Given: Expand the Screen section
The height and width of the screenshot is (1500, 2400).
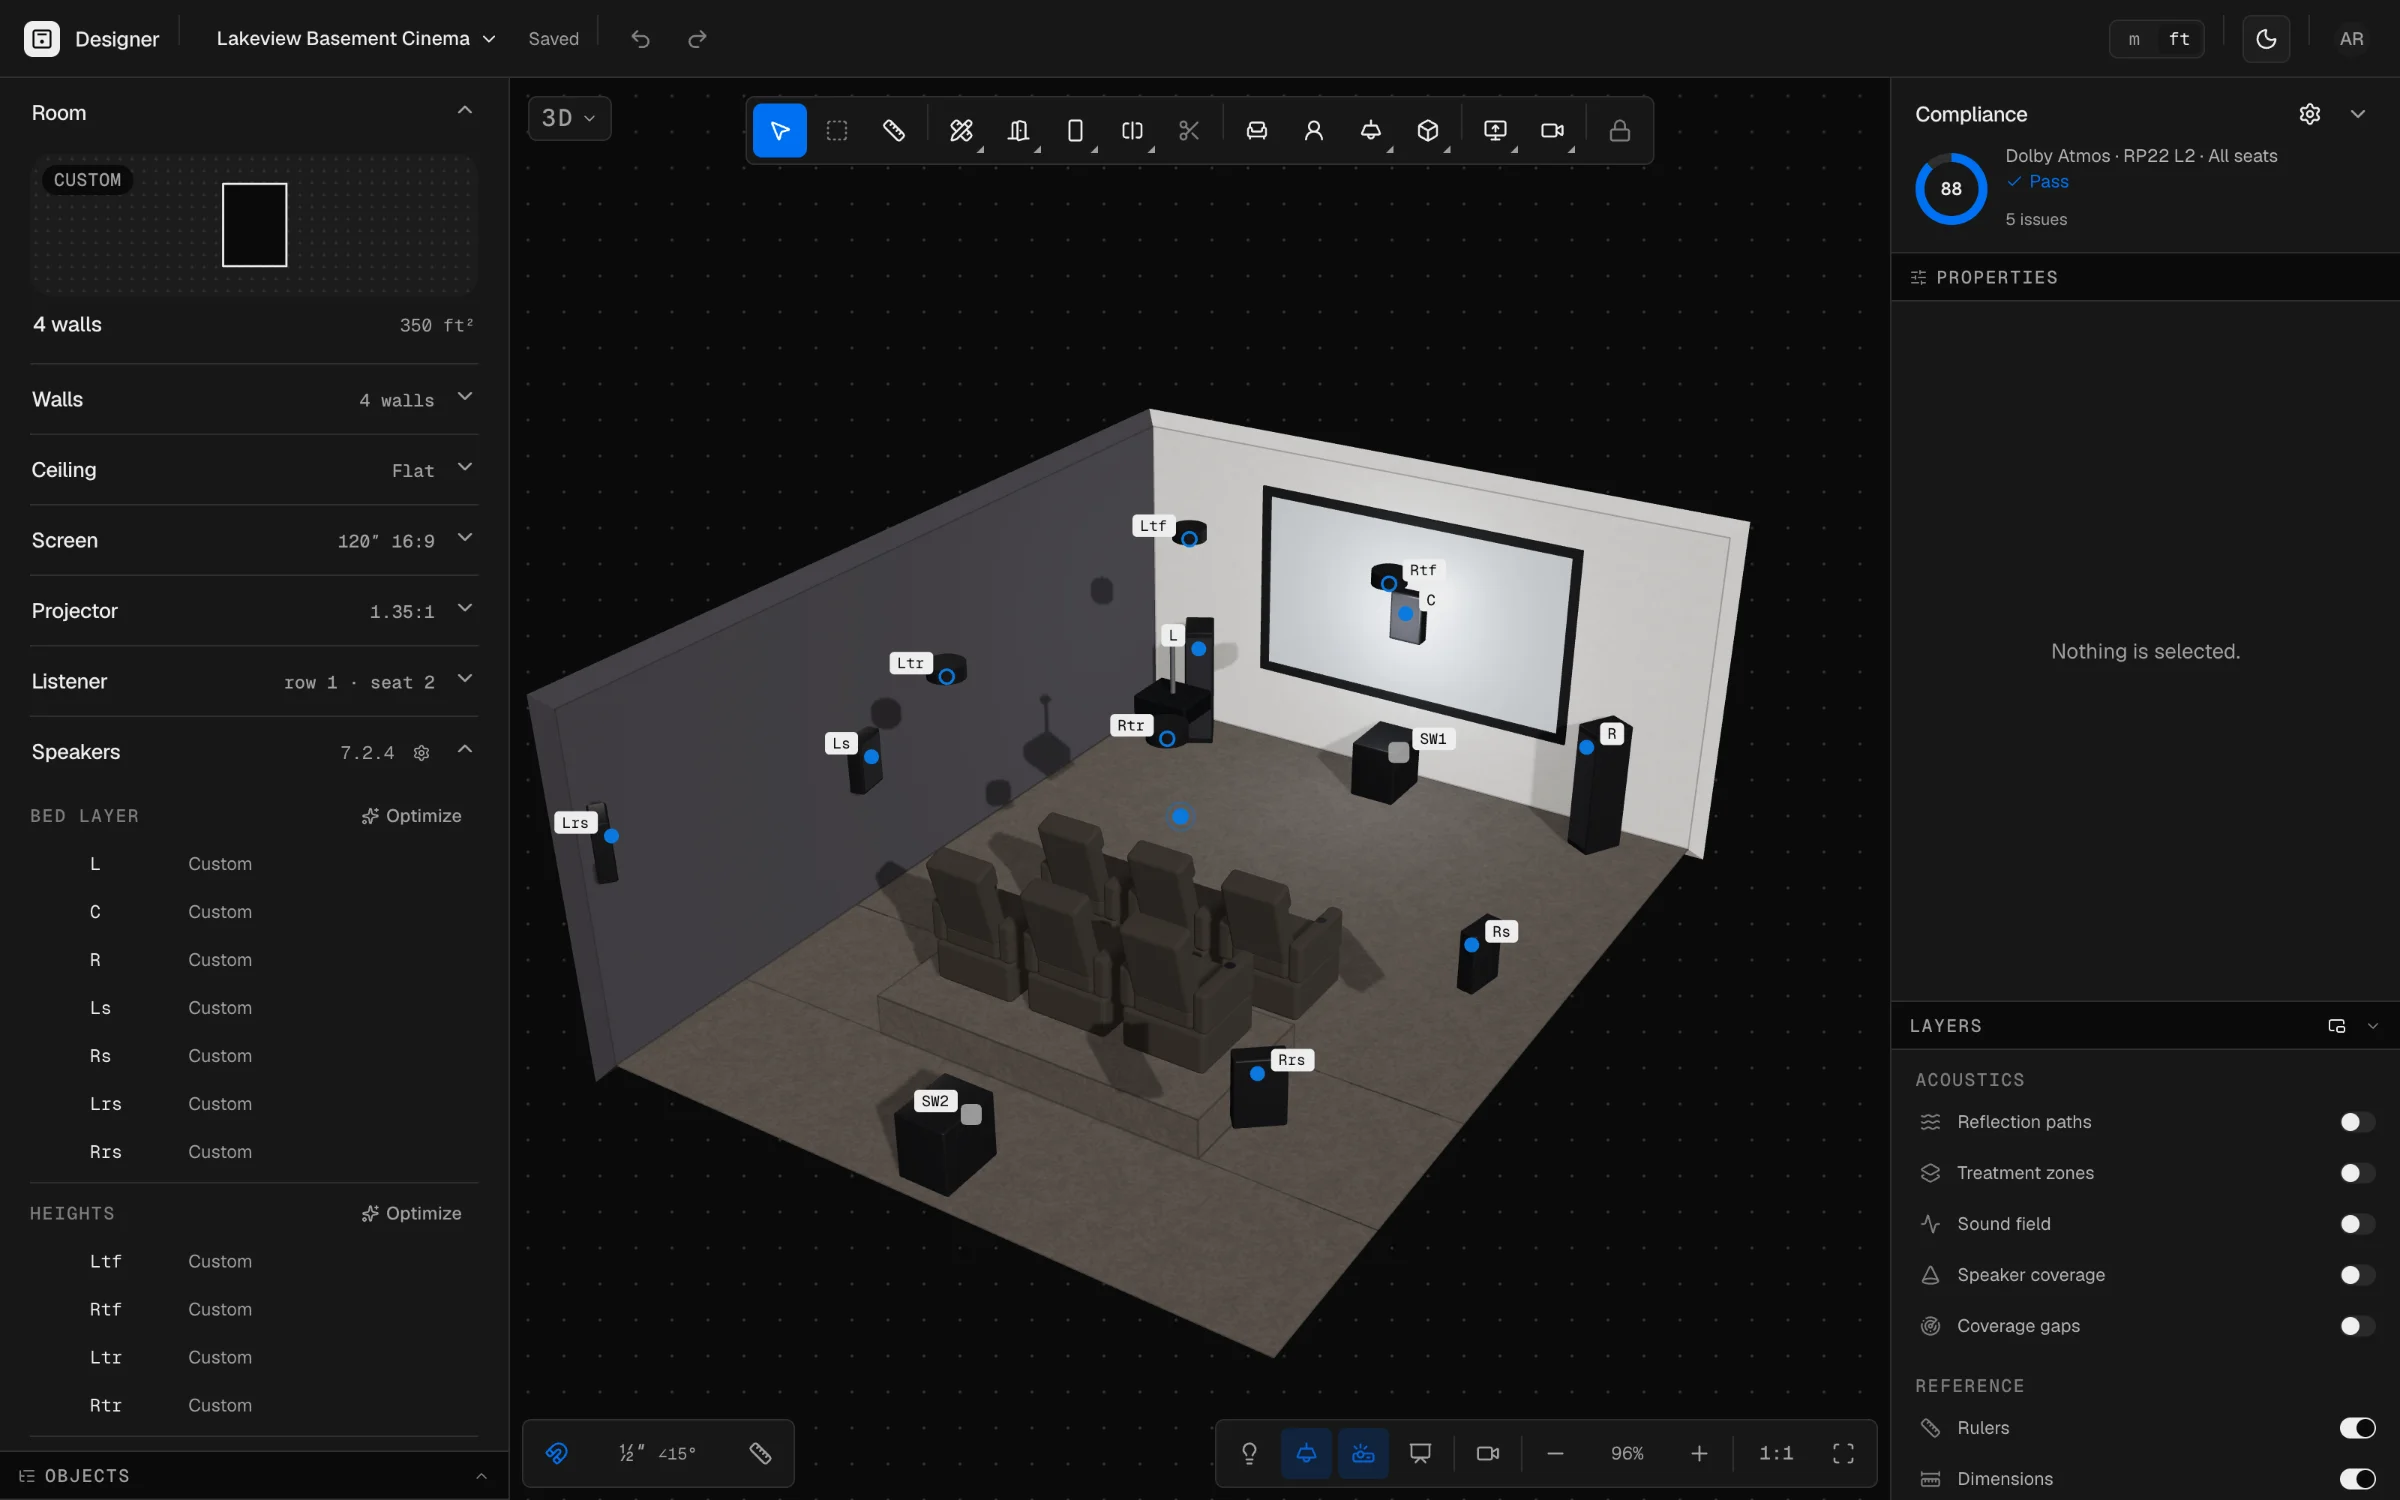Looking at the screenshot, I should (x=254, y=540).
